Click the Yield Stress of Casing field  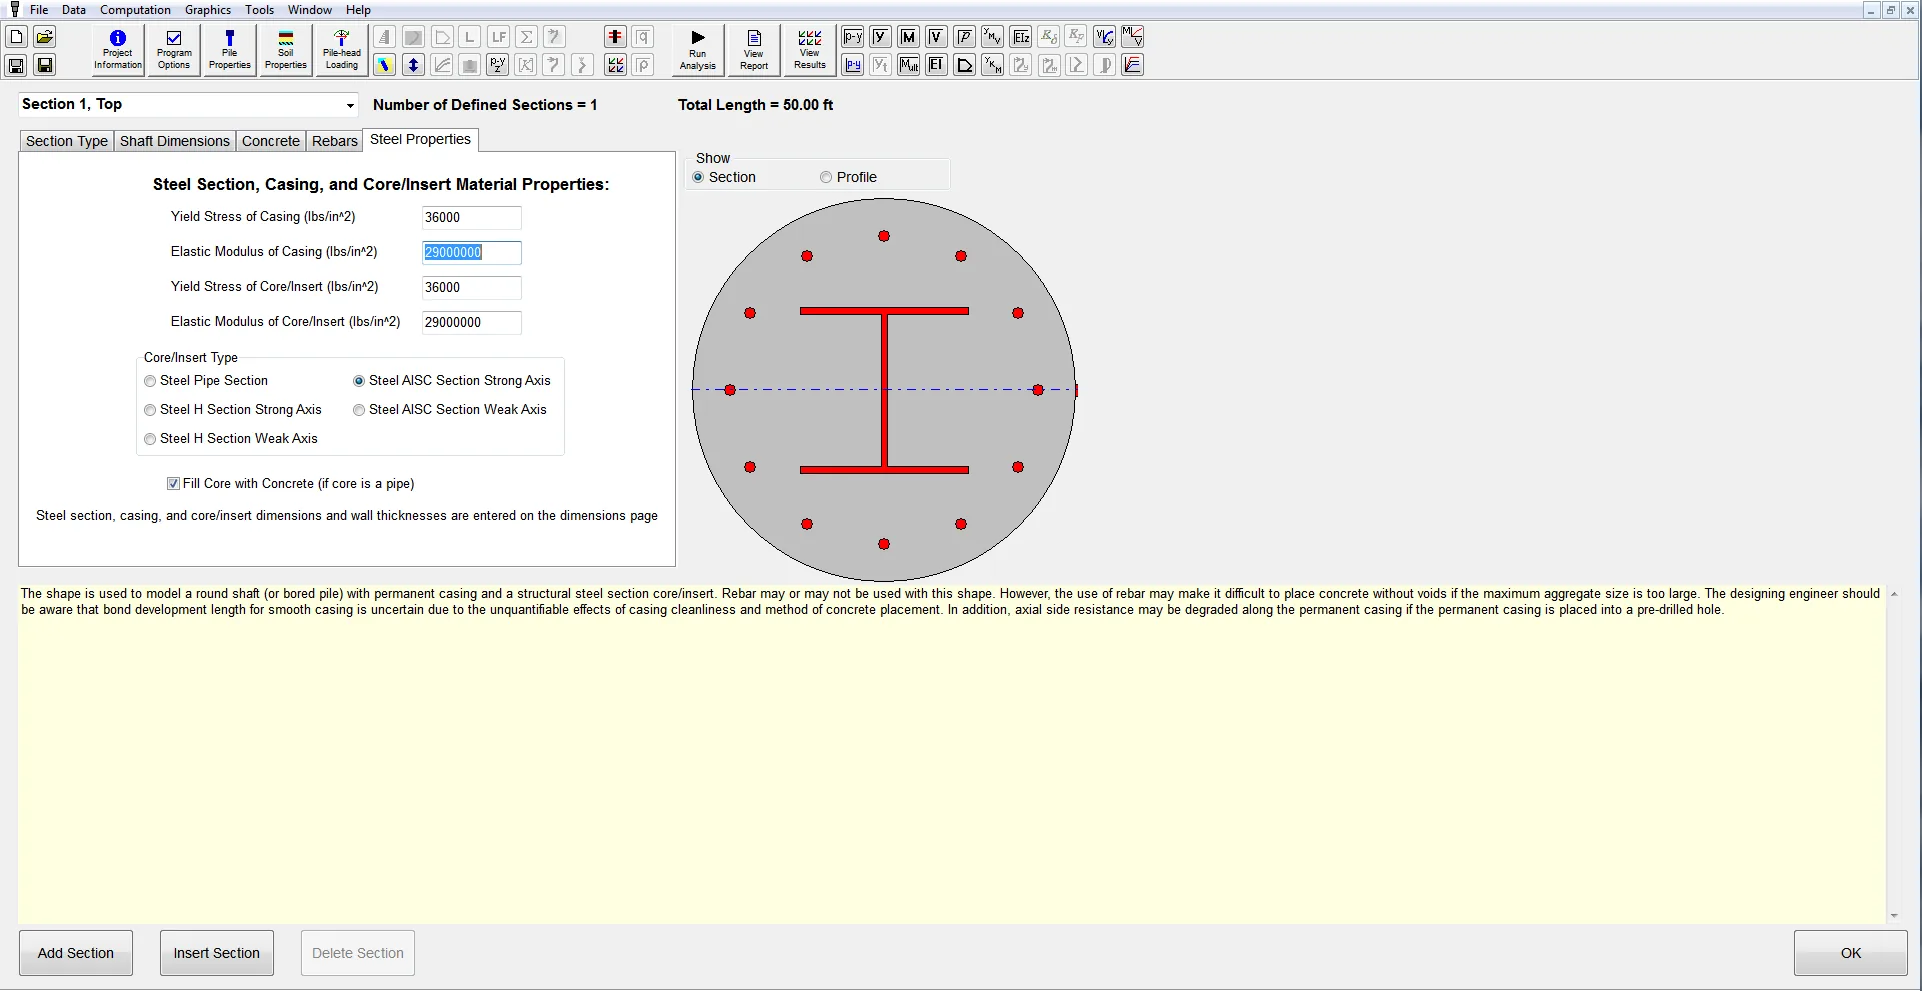[x=471, y=218]
